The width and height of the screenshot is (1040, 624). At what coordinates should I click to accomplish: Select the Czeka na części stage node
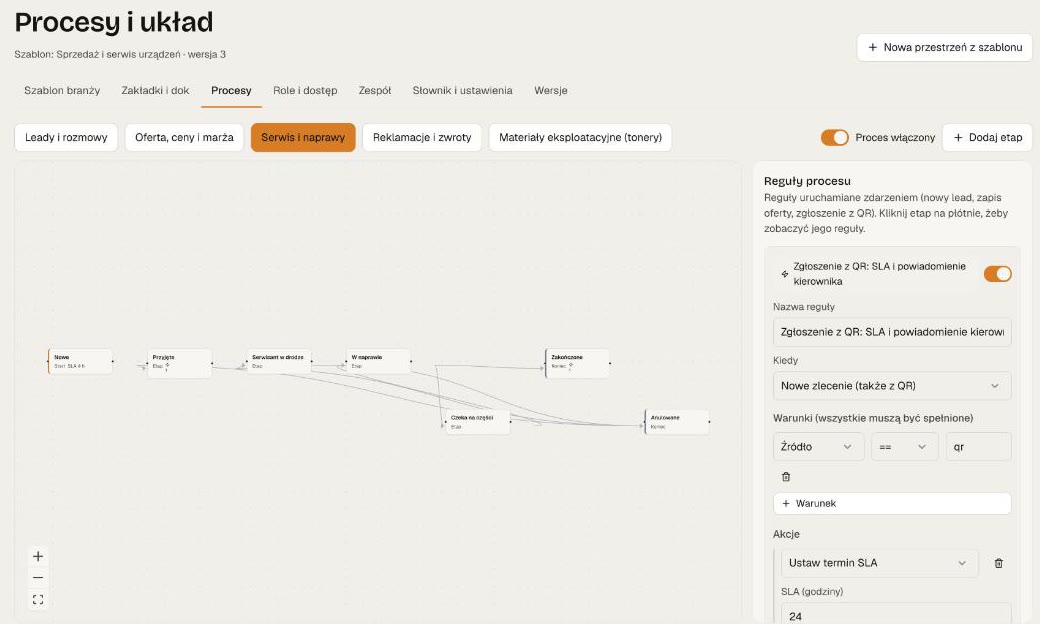(478, 422)
